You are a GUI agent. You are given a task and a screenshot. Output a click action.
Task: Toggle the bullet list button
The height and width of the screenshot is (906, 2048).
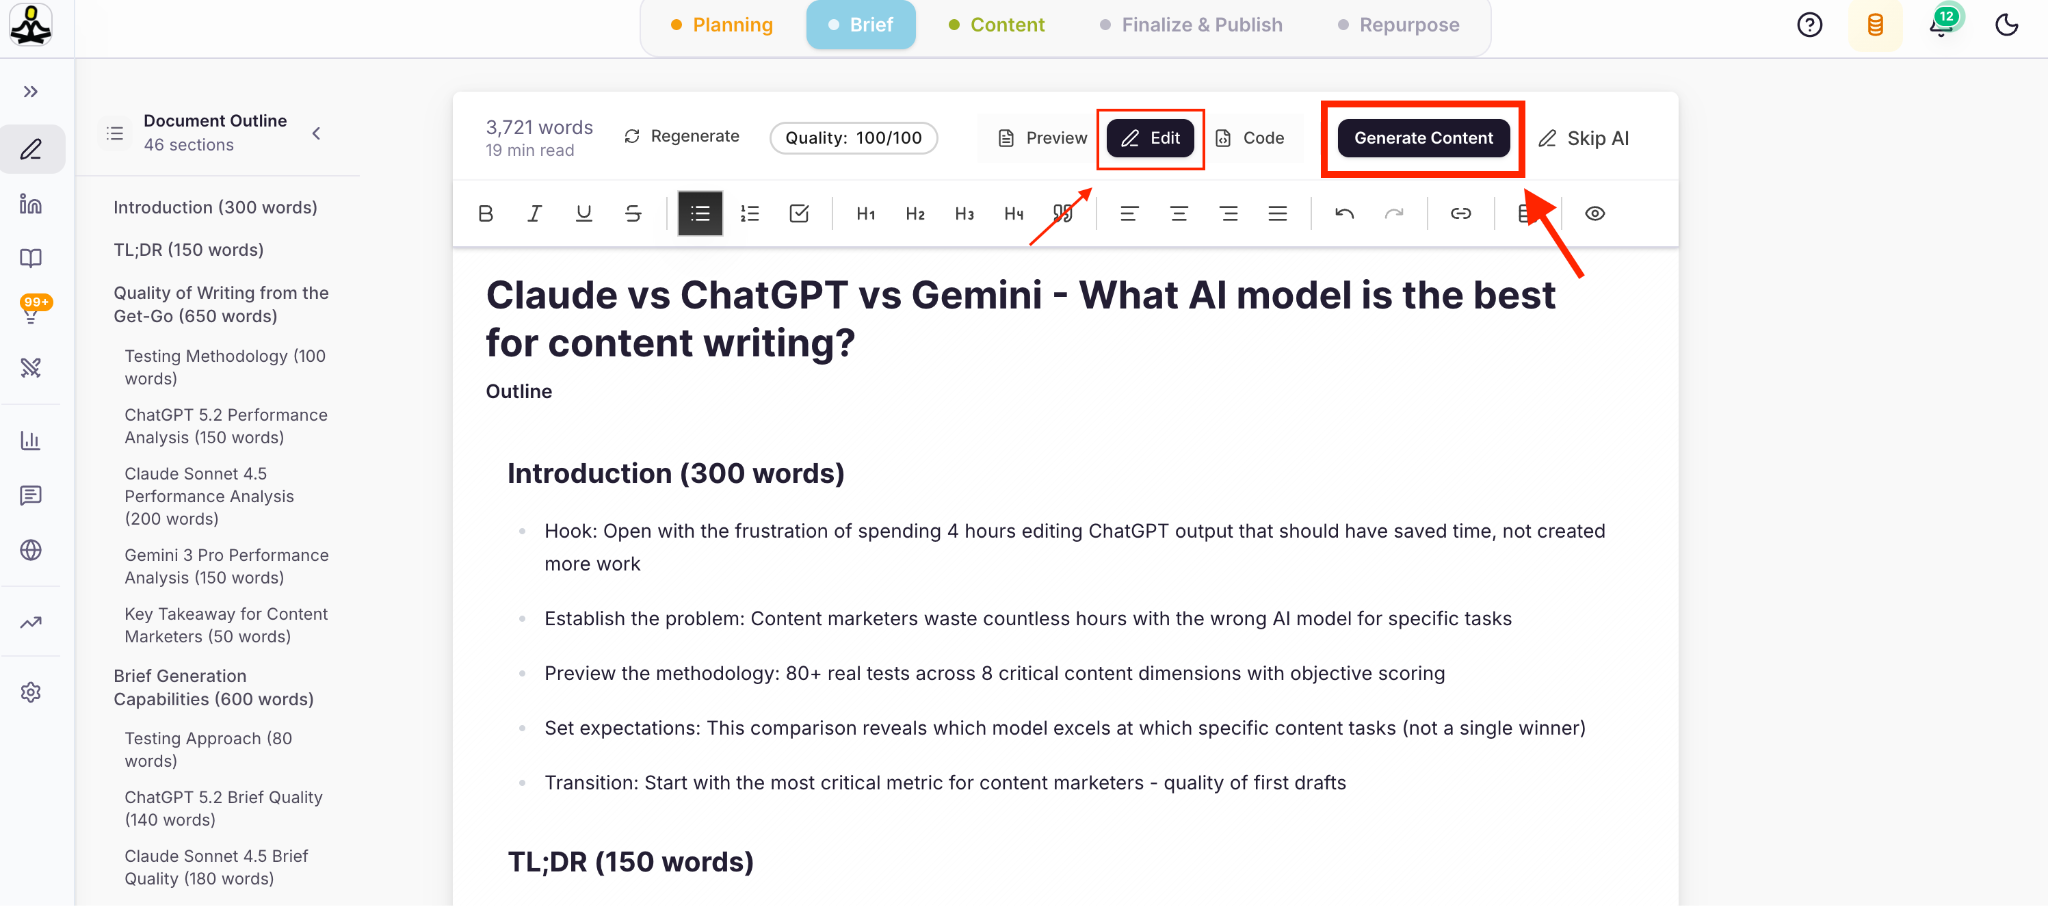pyautogui.click(x=700, y=213)
